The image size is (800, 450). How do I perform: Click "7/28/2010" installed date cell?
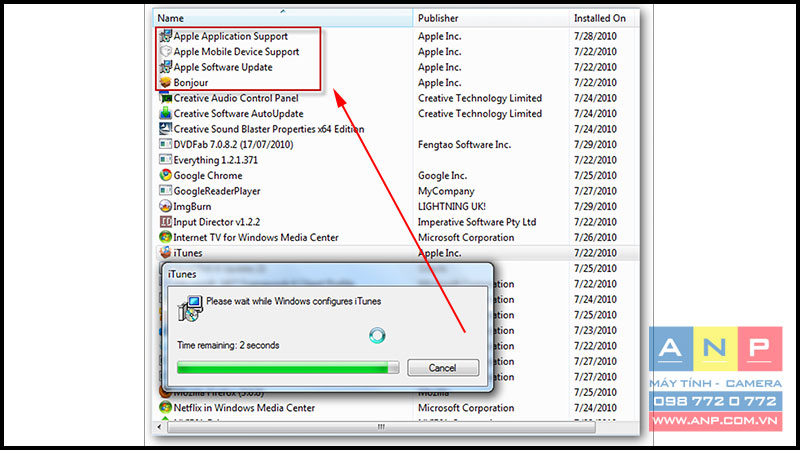595,36
